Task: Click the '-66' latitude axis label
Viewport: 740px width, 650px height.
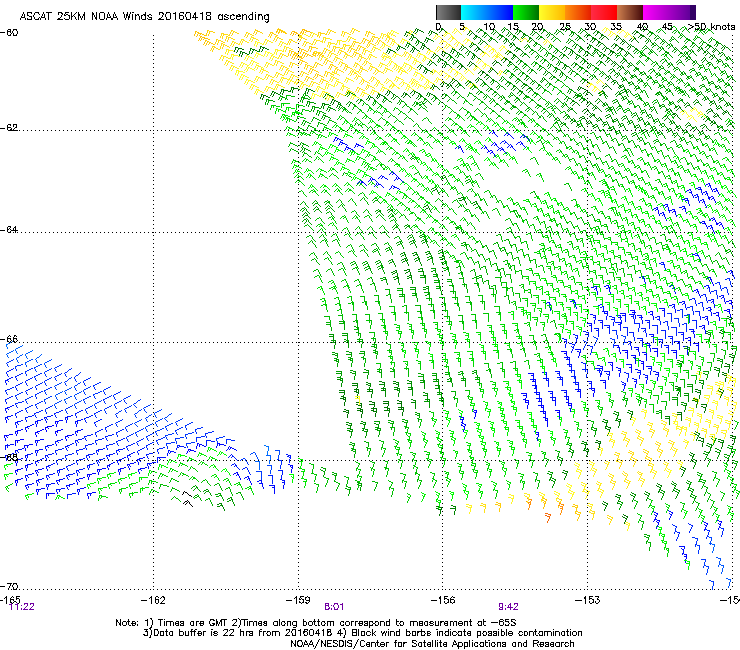Action: 9,339
